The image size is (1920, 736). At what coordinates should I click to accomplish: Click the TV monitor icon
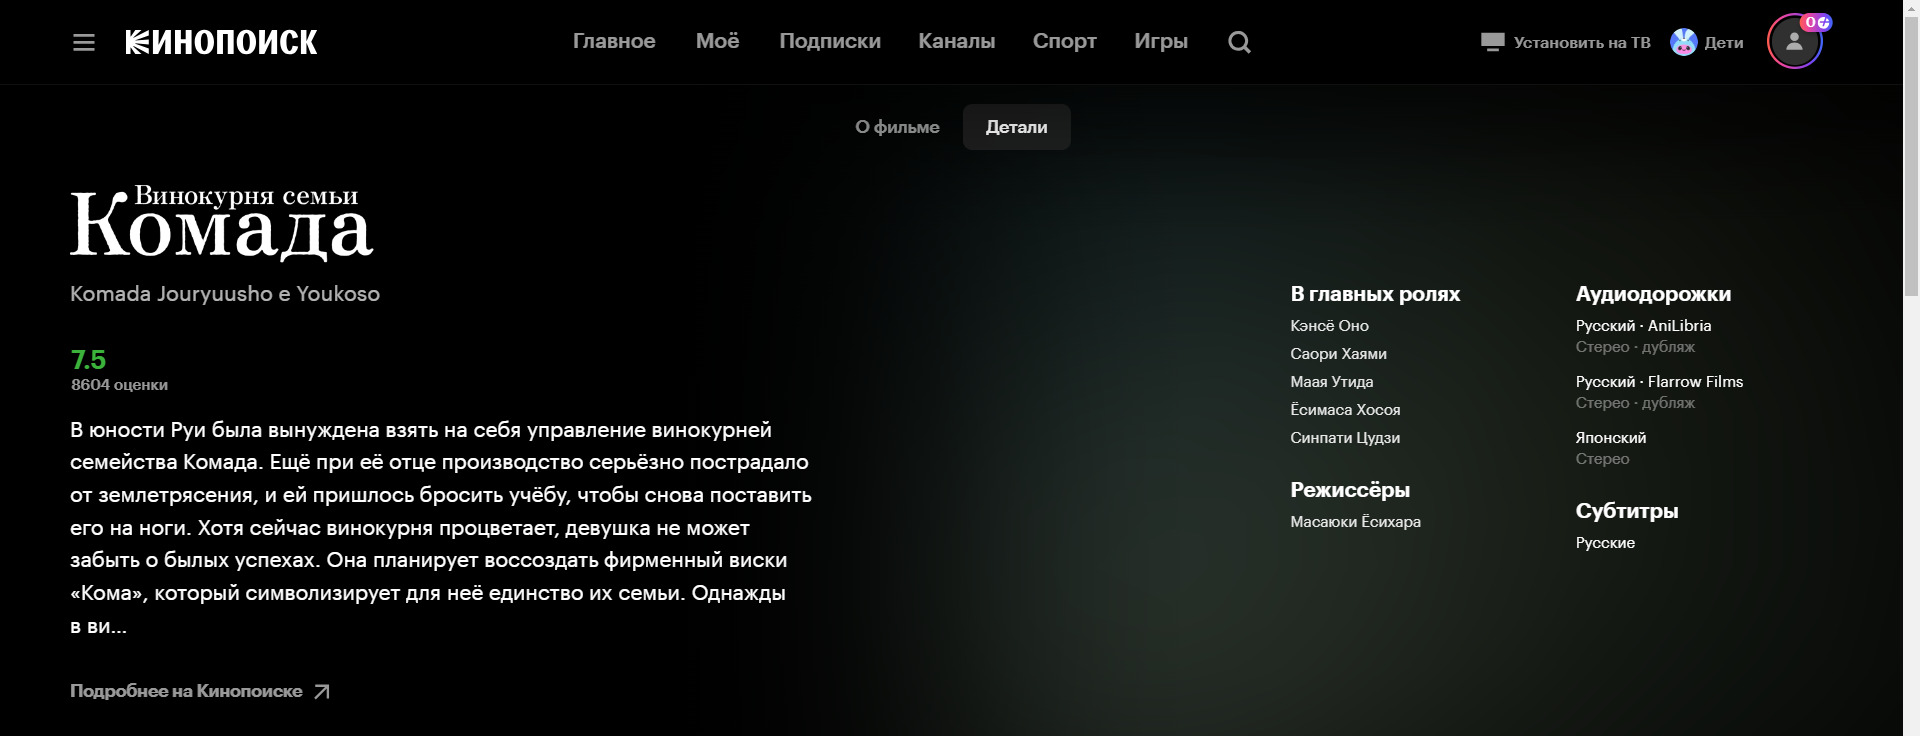(x=1492, y=42)
